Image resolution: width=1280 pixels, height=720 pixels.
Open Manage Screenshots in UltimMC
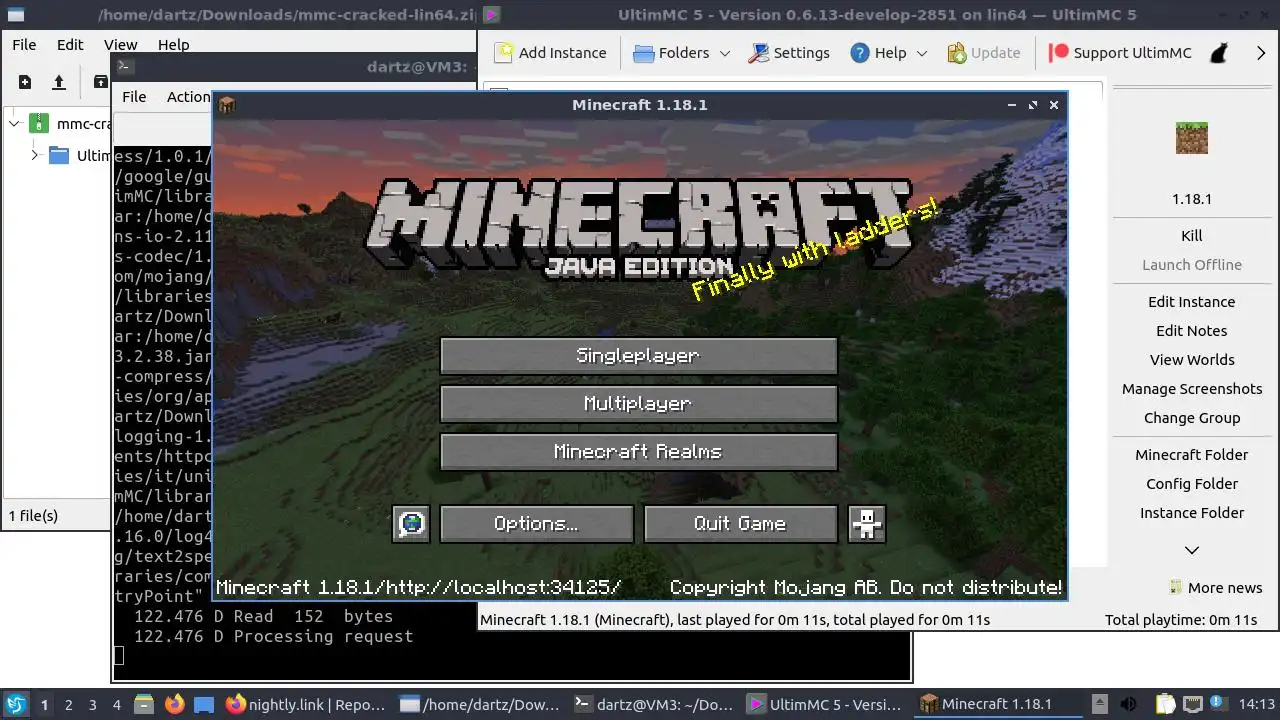click(x=1192, y=389)
